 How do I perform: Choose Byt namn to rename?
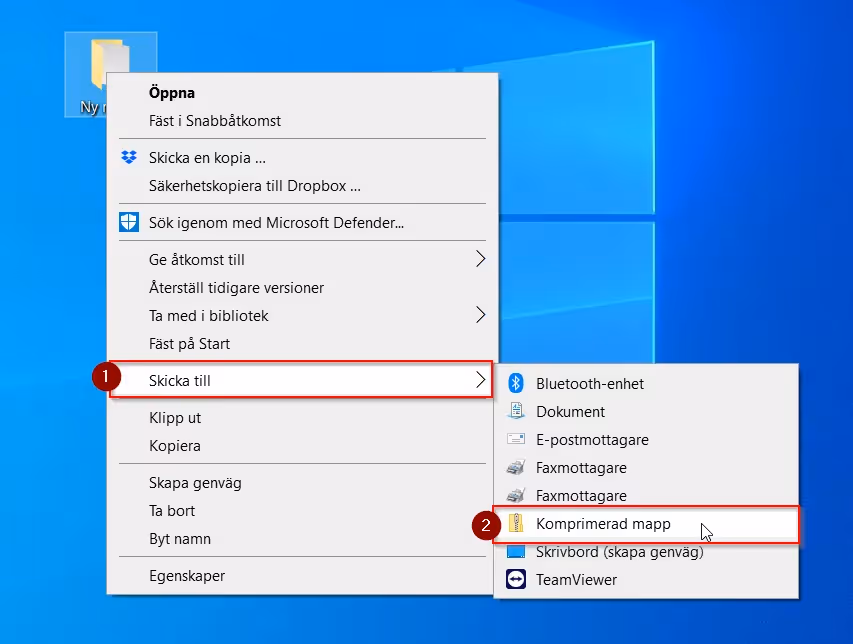pos(302,539)
